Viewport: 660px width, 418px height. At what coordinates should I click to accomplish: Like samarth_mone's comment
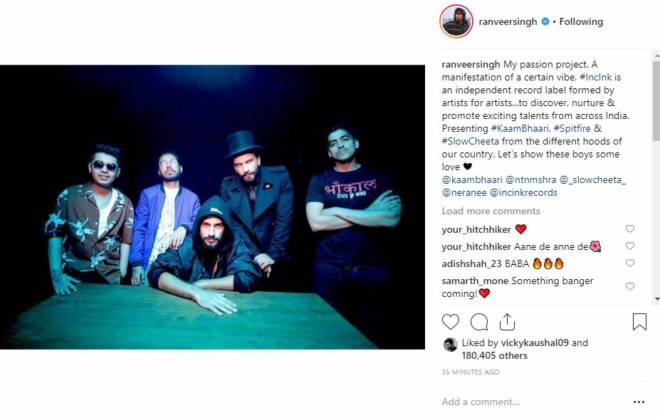pos(630,286)
